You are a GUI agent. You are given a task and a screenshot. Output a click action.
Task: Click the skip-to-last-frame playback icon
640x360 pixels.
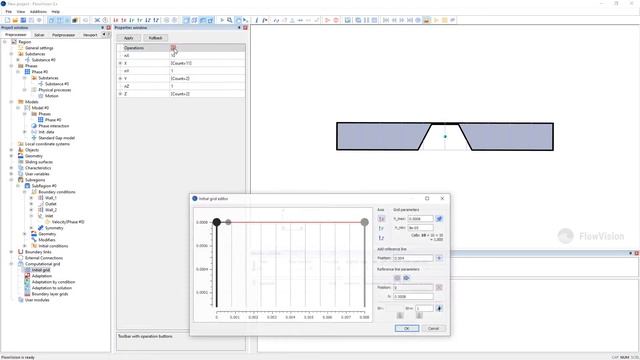(x=410, y=20)
